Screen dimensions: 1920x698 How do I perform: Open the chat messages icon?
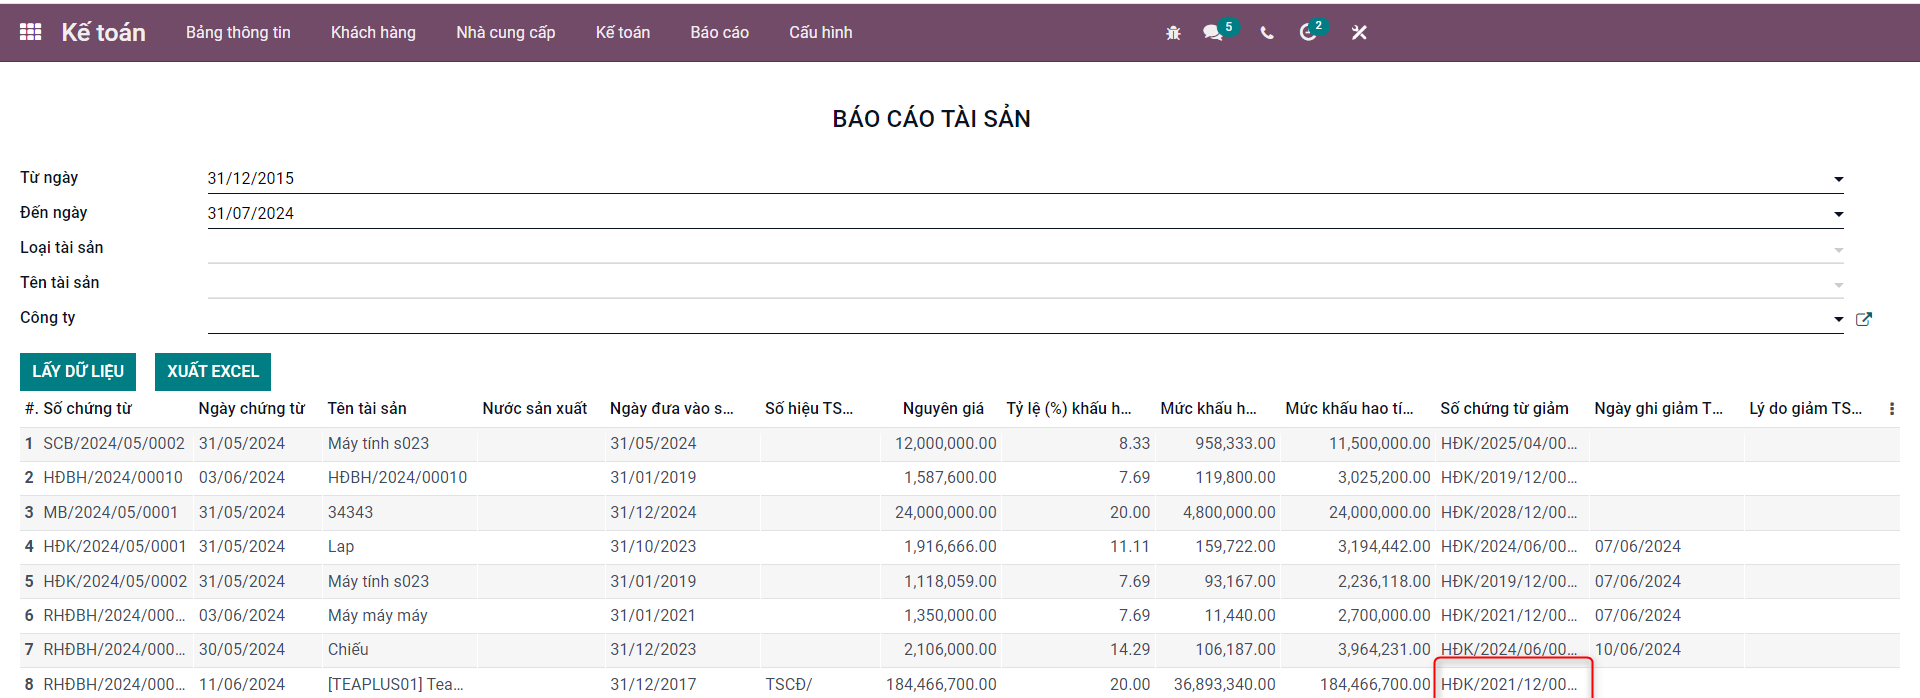pos(1214,33)
